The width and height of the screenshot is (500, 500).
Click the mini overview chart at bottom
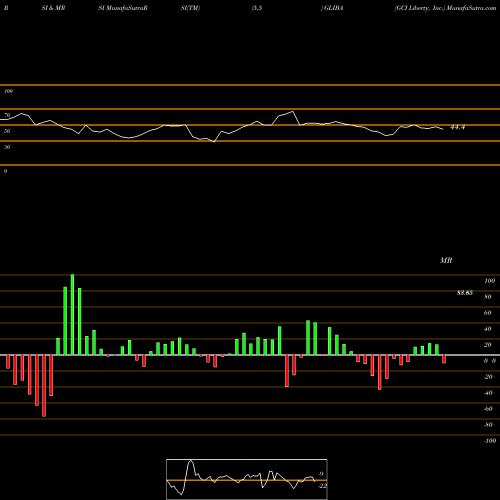coord(247,479)
